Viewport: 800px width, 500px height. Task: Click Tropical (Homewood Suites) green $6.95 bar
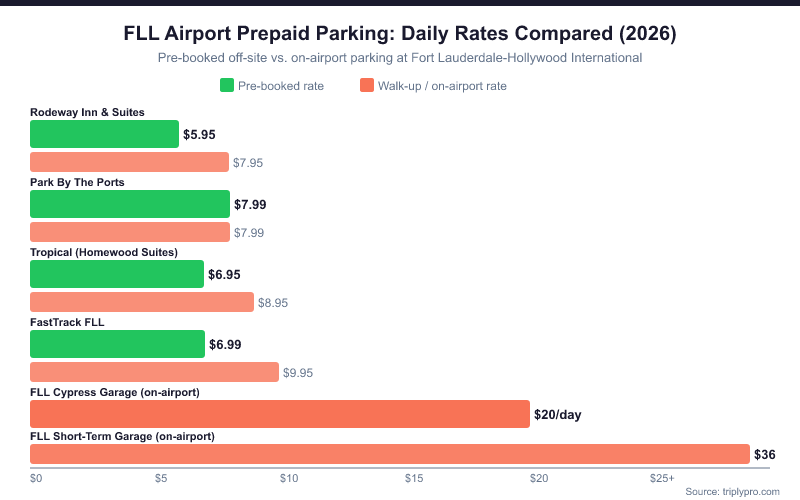(117, 274)
